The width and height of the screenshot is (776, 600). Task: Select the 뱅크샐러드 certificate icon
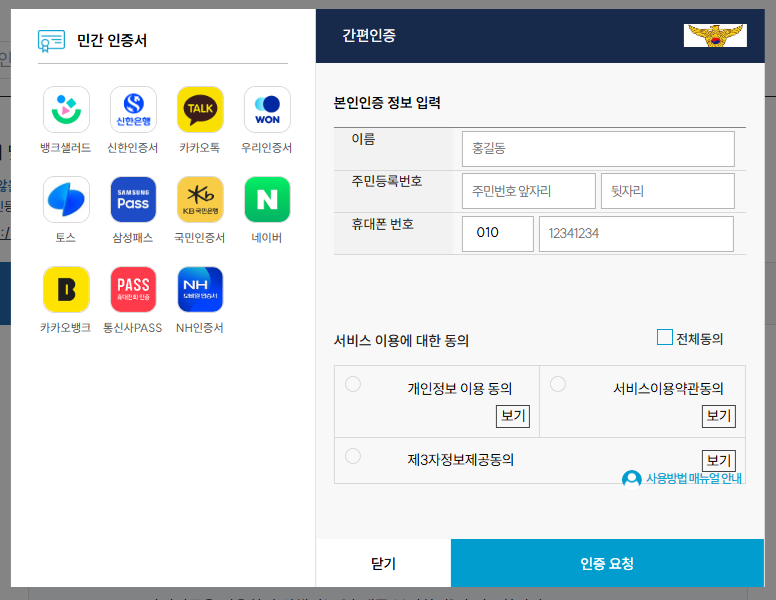66,109
